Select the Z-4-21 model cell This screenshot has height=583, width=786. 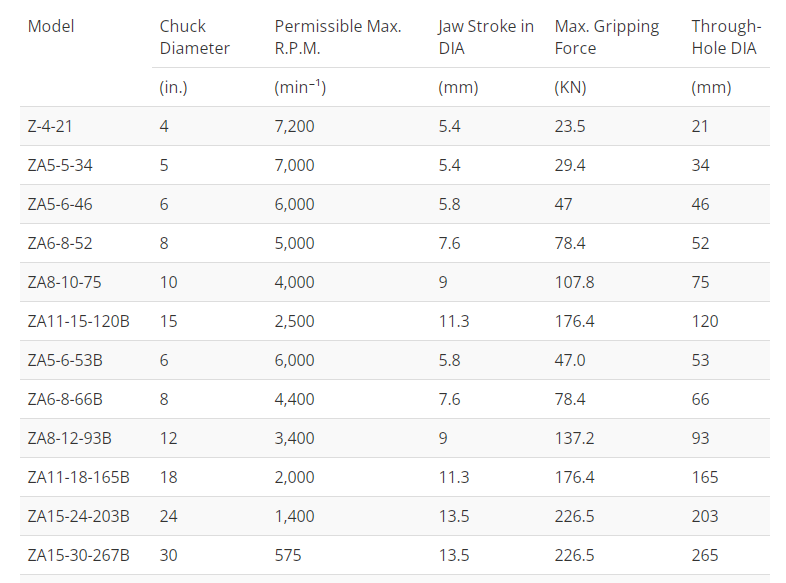click(50, 126)
